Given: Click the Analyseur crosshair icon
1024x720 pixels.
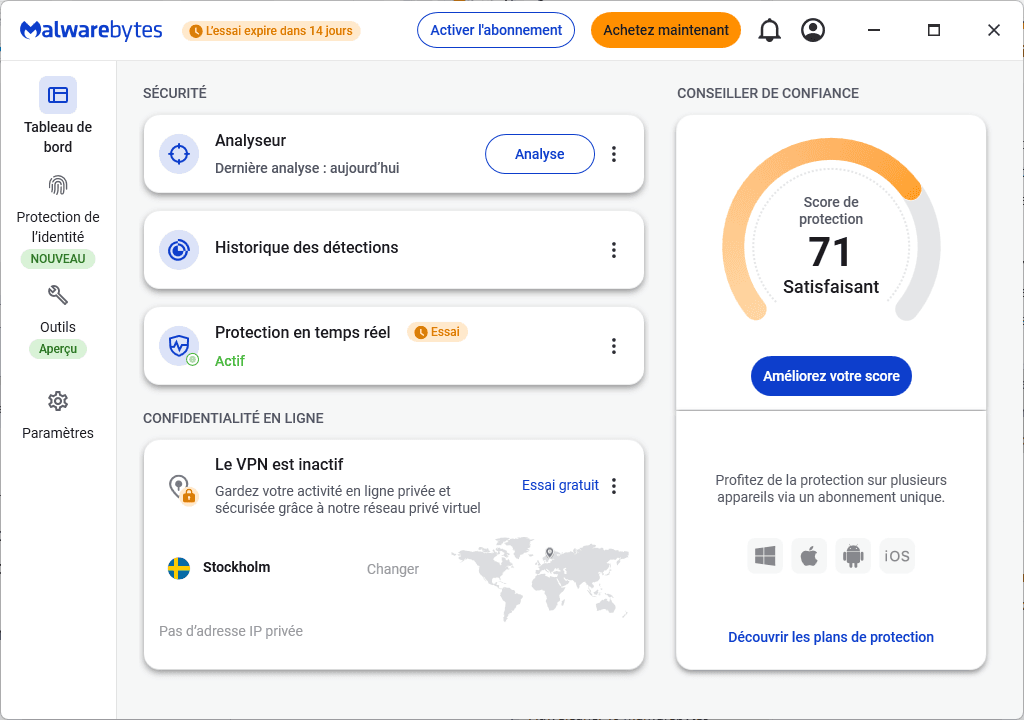Looking at the screenshot, I should tap(179, 154).
